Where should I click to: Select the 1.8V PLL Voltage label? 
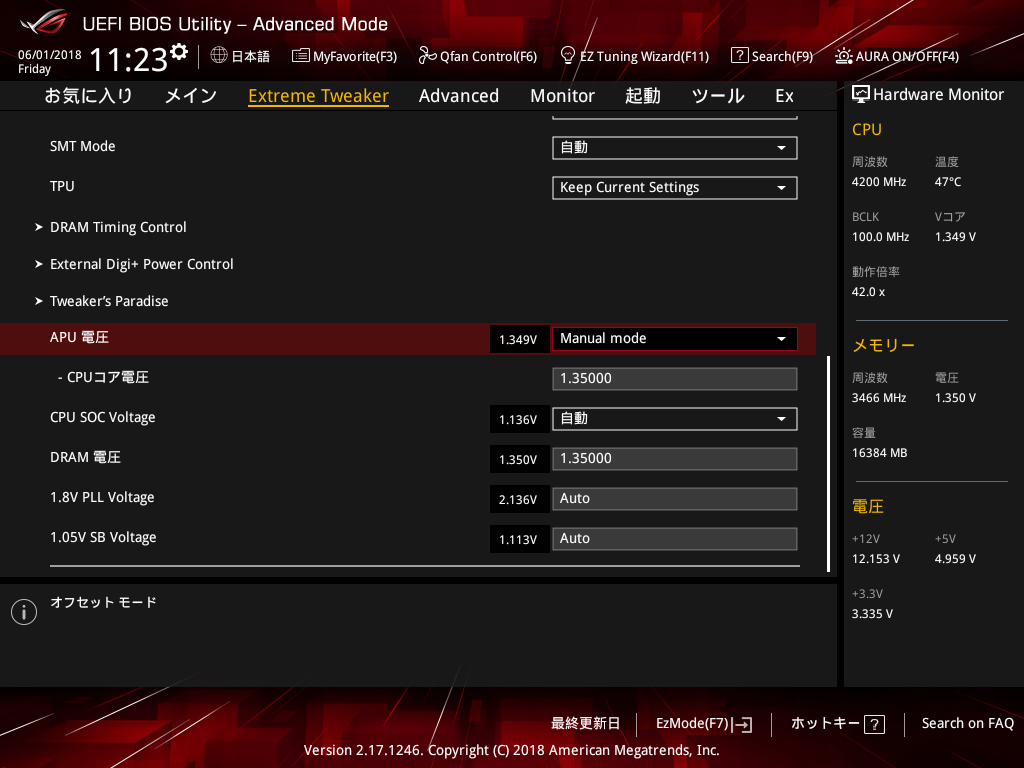point(102,498)
